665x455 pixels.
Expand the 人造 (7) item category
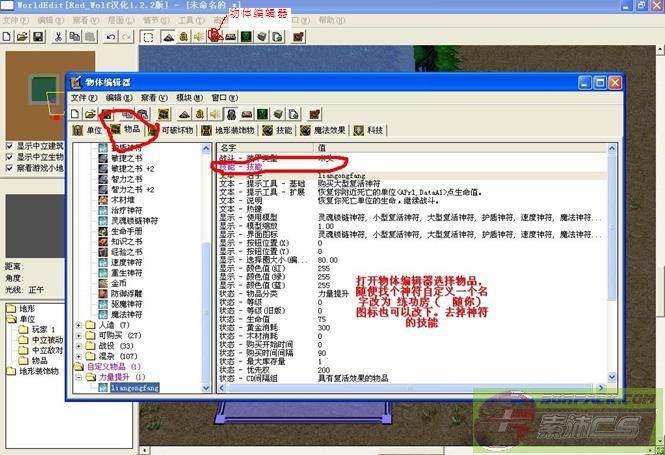79,325
